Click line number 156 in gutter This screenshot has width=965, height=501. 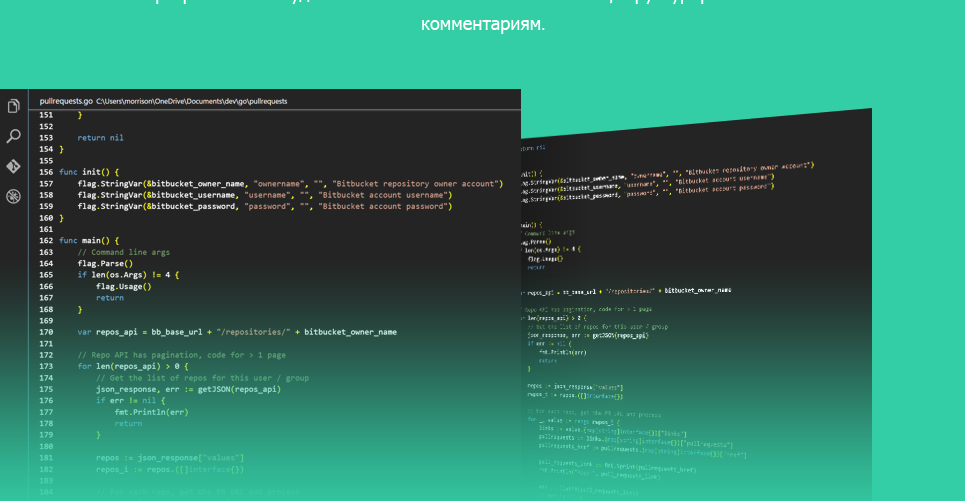point(46,172)
